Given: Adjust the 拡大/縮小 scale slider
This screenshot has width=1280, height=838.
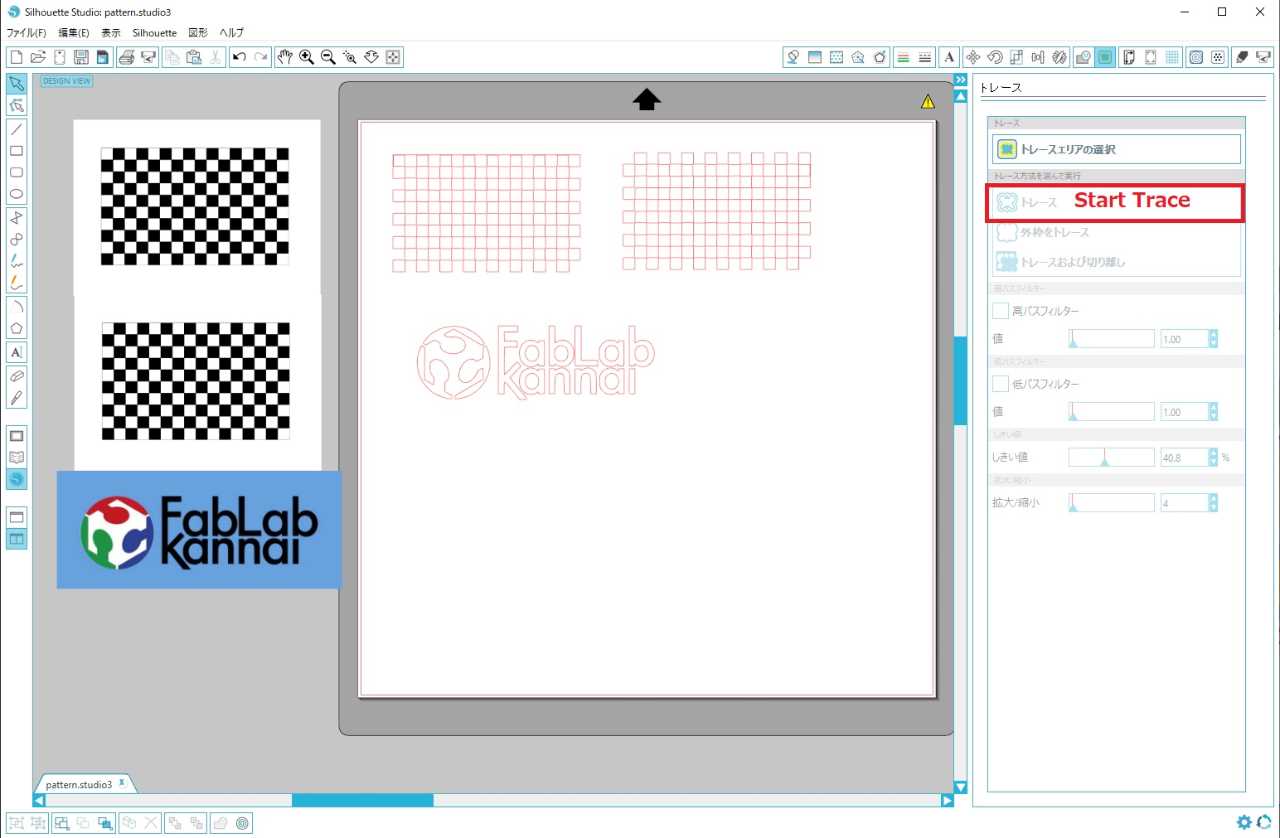Looking at the screenshot, I should point(1111,502).
